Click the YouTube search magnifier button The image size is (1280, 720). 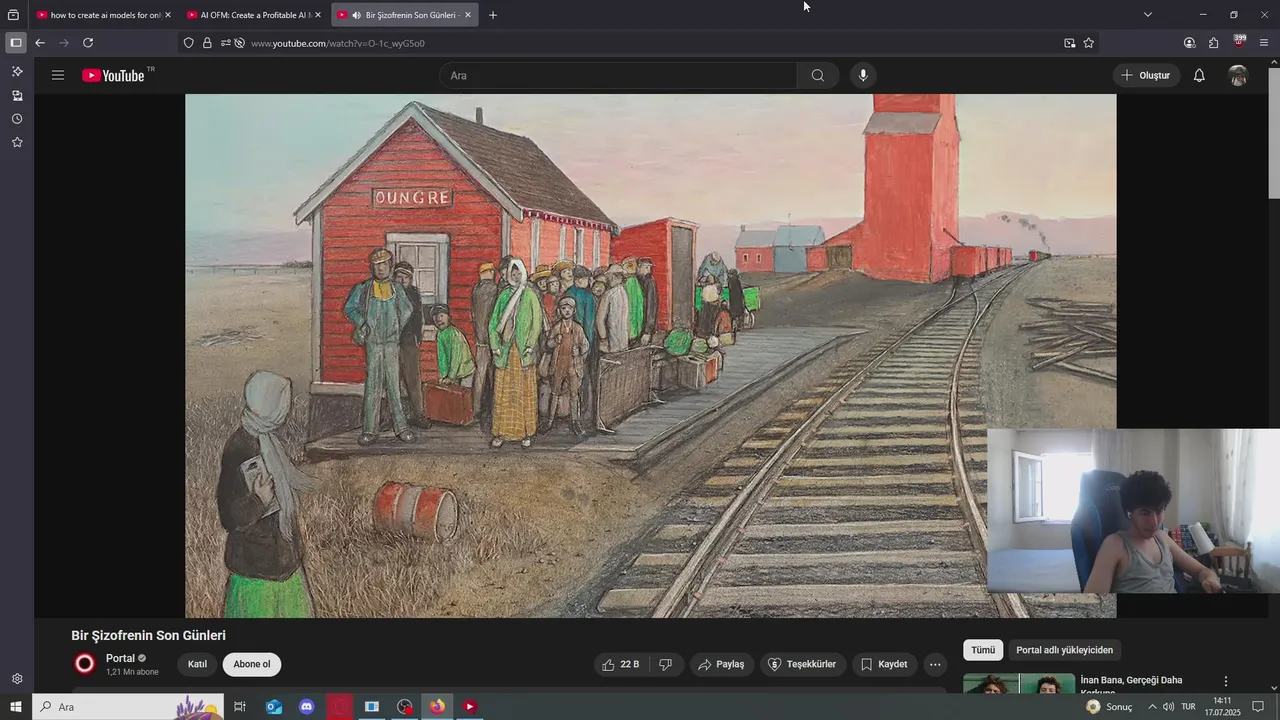(818, 75)
